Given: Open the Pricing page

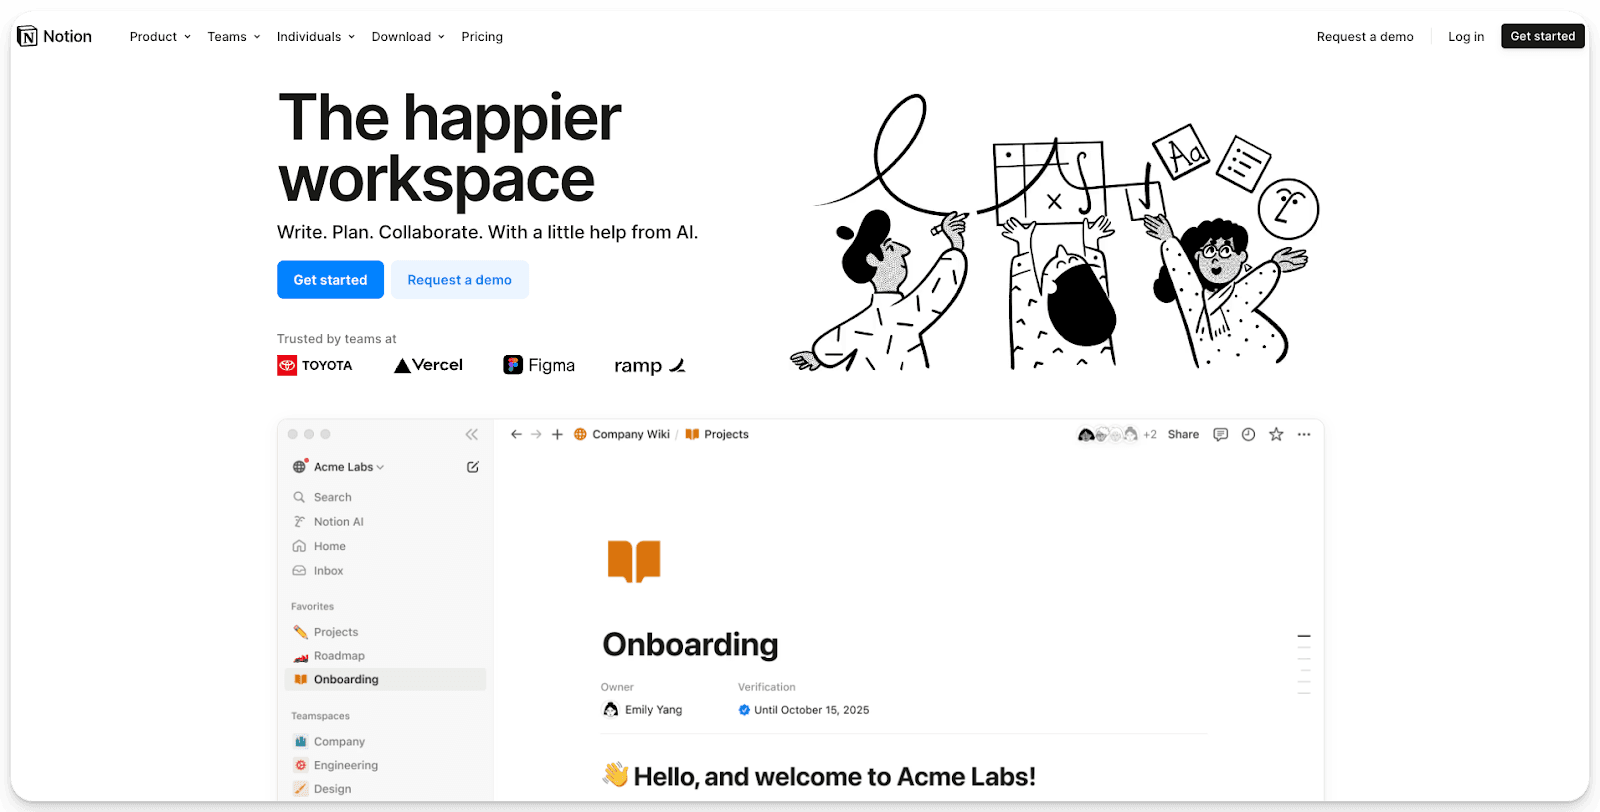Looking at the screenshot, I should [x=482, y=37].
